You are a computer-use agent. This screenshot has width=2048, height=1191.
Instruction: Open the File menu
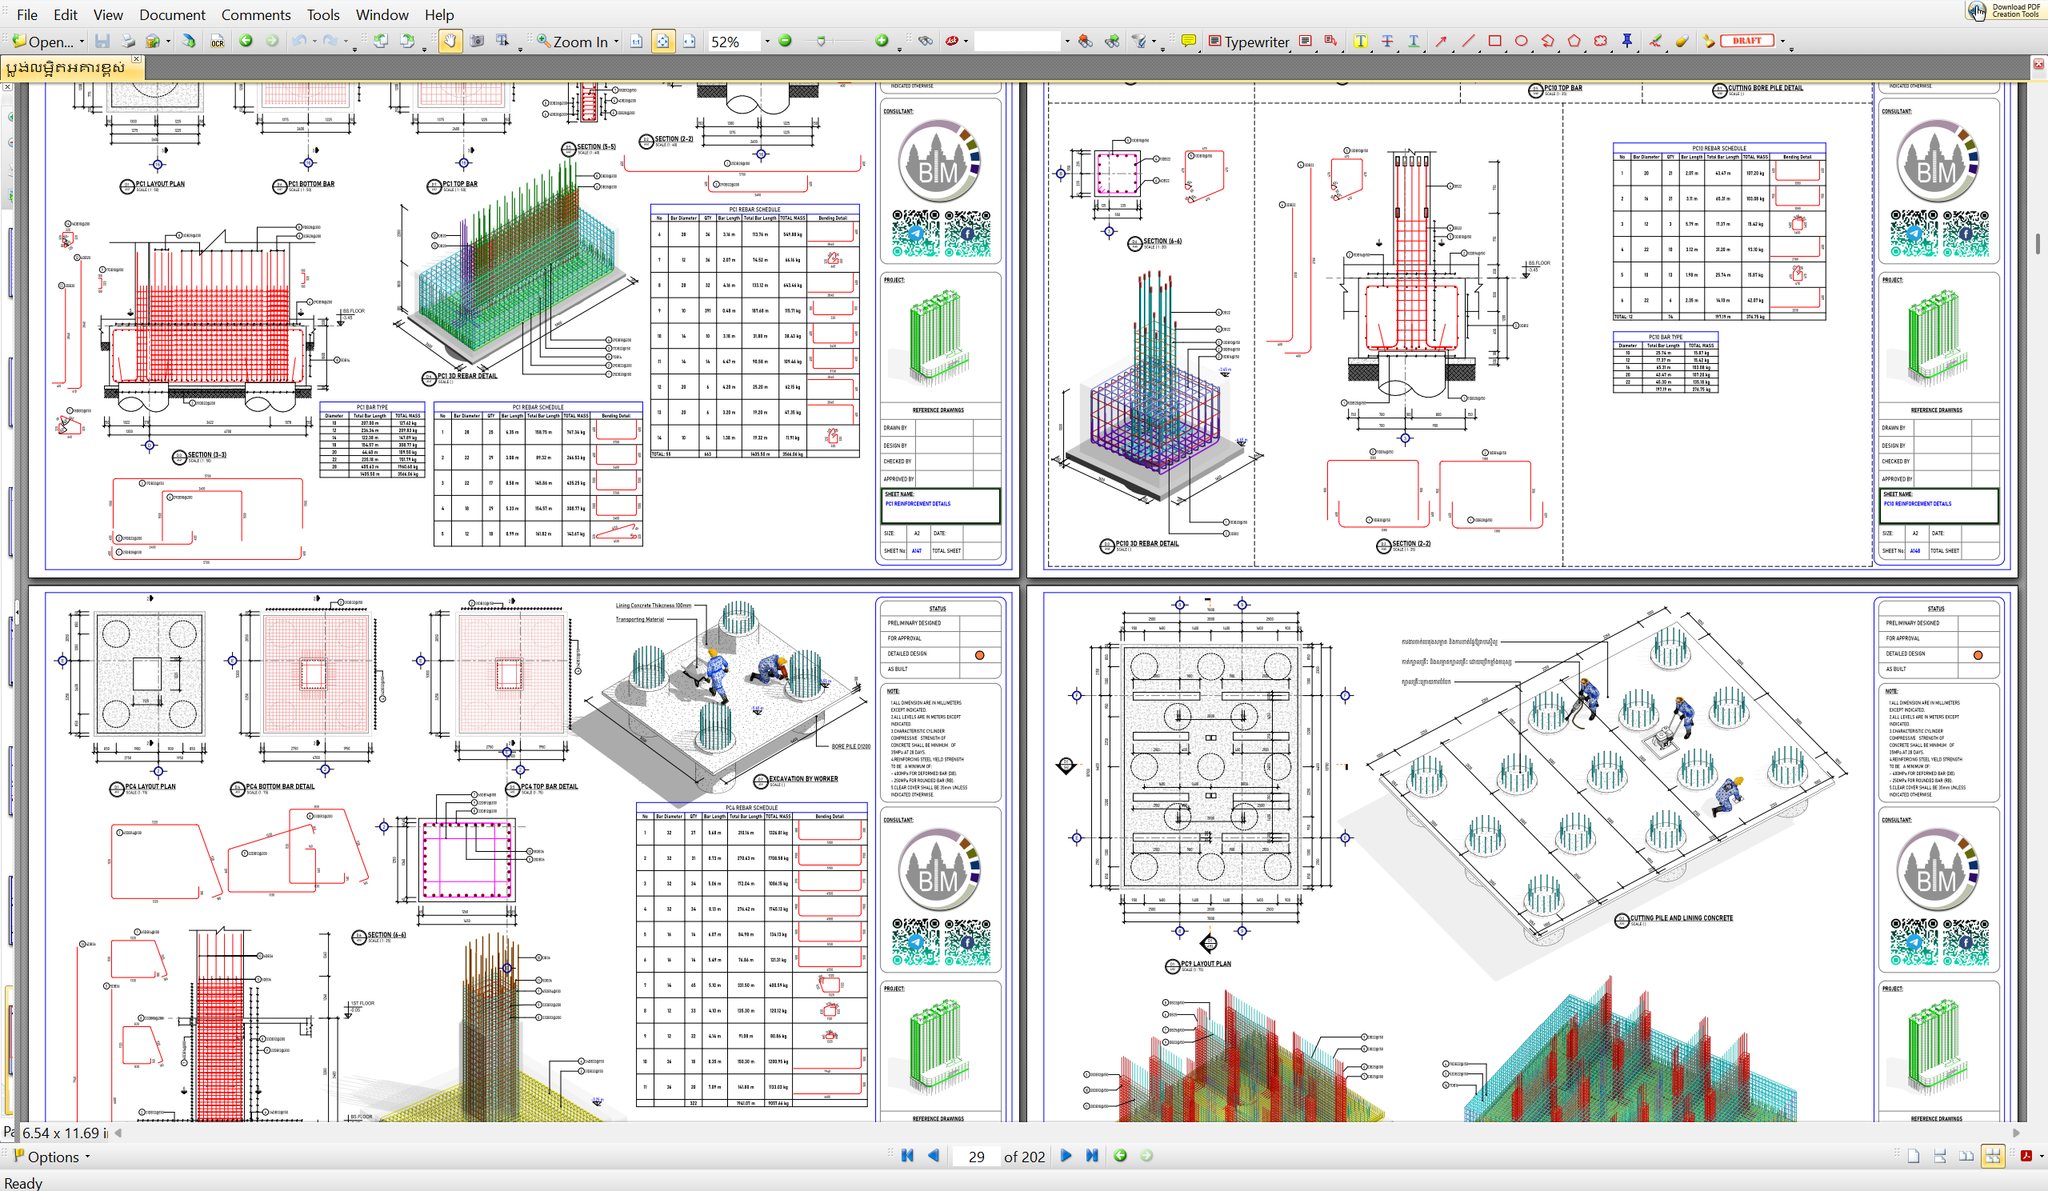(27, 14)
